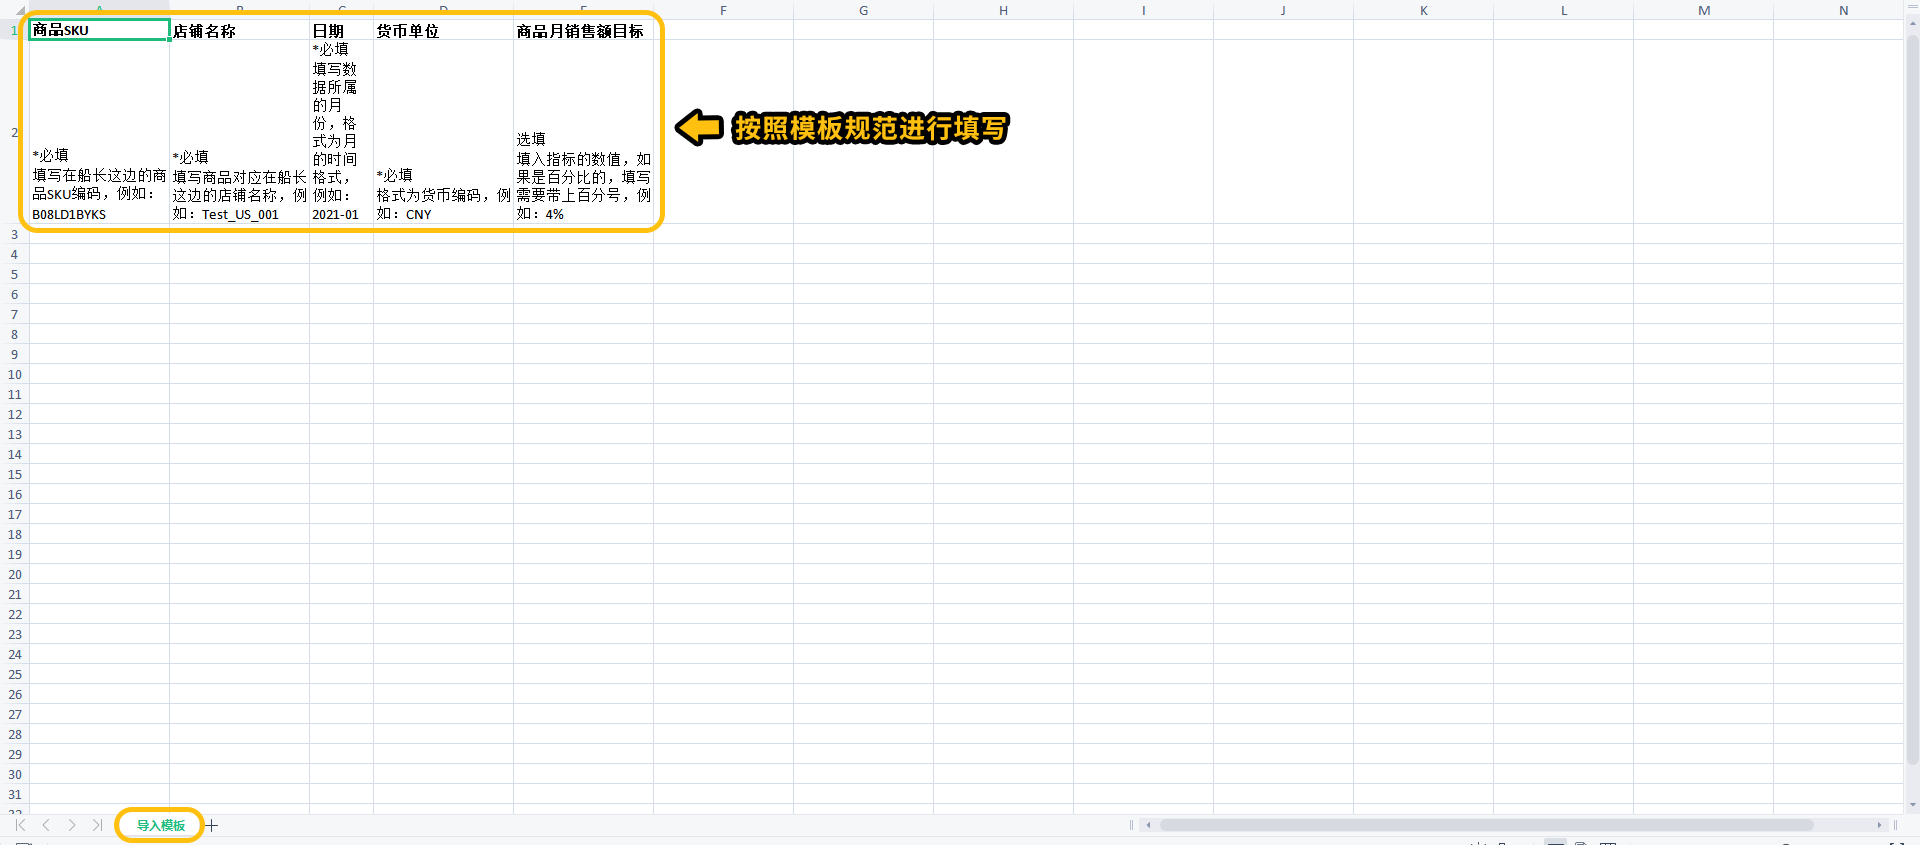
Task: Select row 23 header
Action: tap(14, 634)
